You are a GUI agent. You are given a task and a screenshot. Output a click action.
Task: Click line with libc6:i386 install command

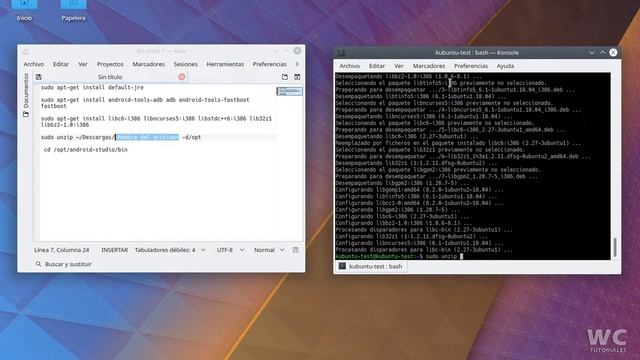[156, 122]
